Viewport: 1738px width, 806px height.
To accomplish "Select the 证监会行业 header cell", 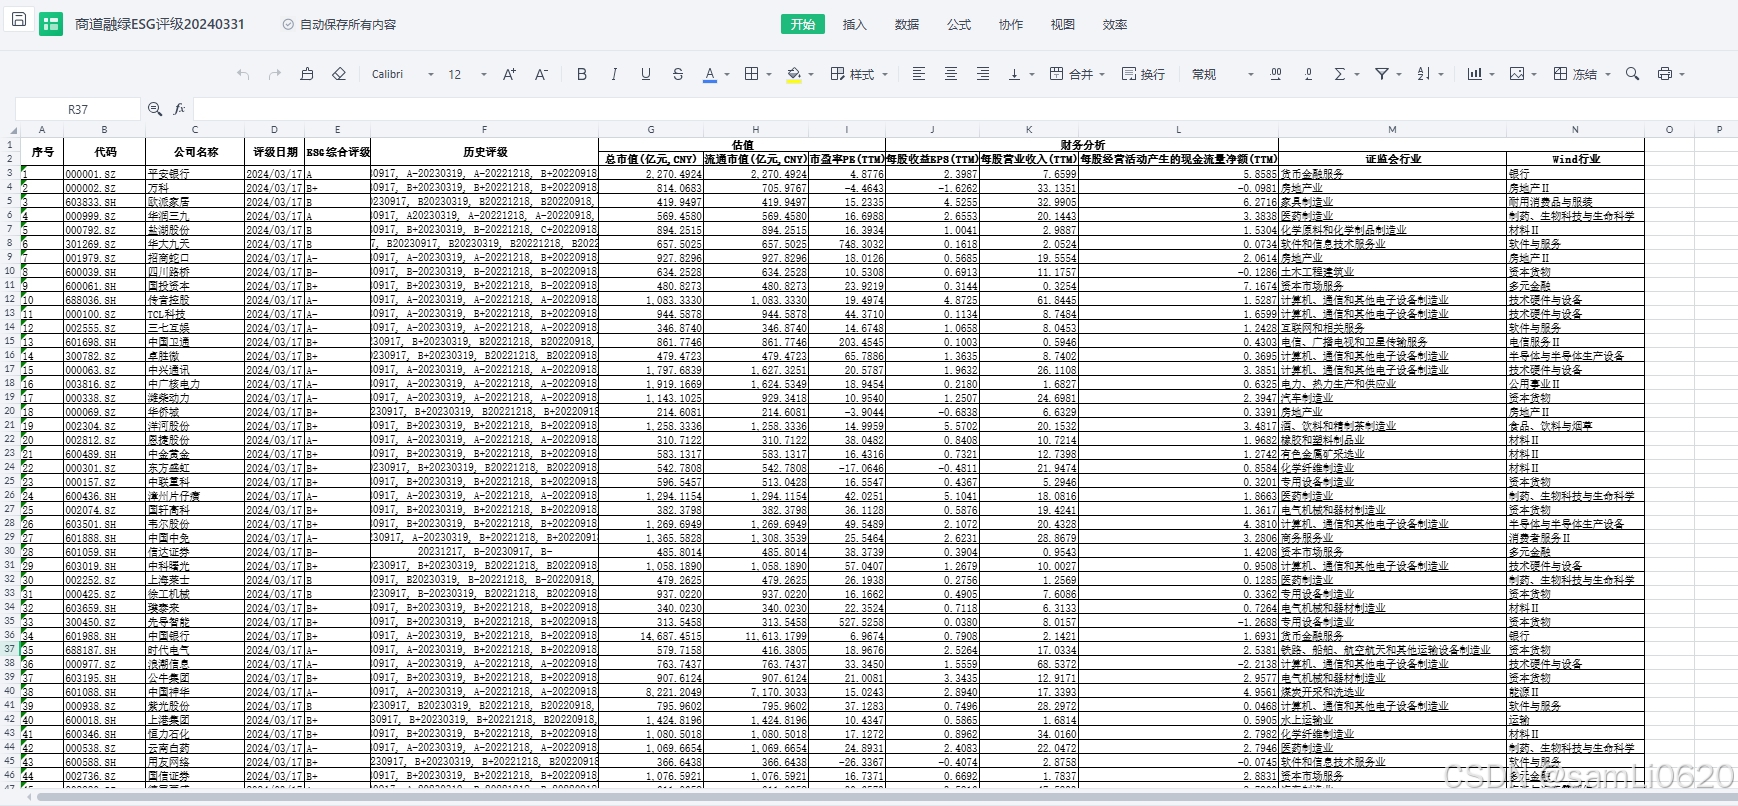I will pyautogui.click(x=1393, y=158).
